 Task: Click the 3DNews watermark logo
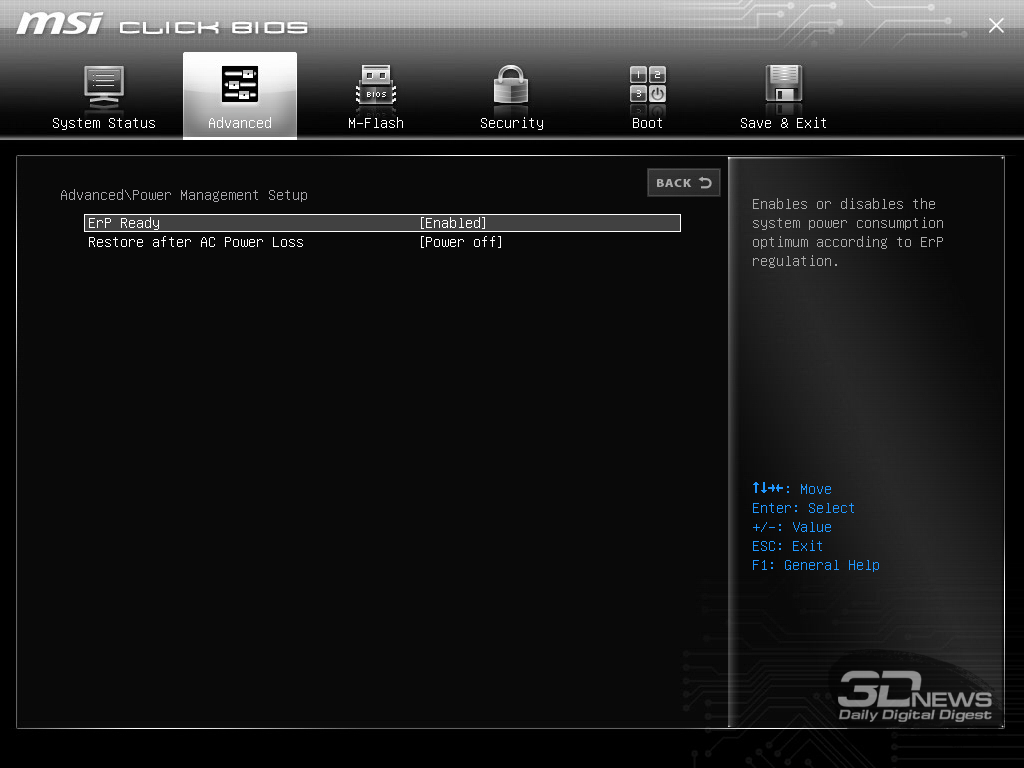click(914, 696)
